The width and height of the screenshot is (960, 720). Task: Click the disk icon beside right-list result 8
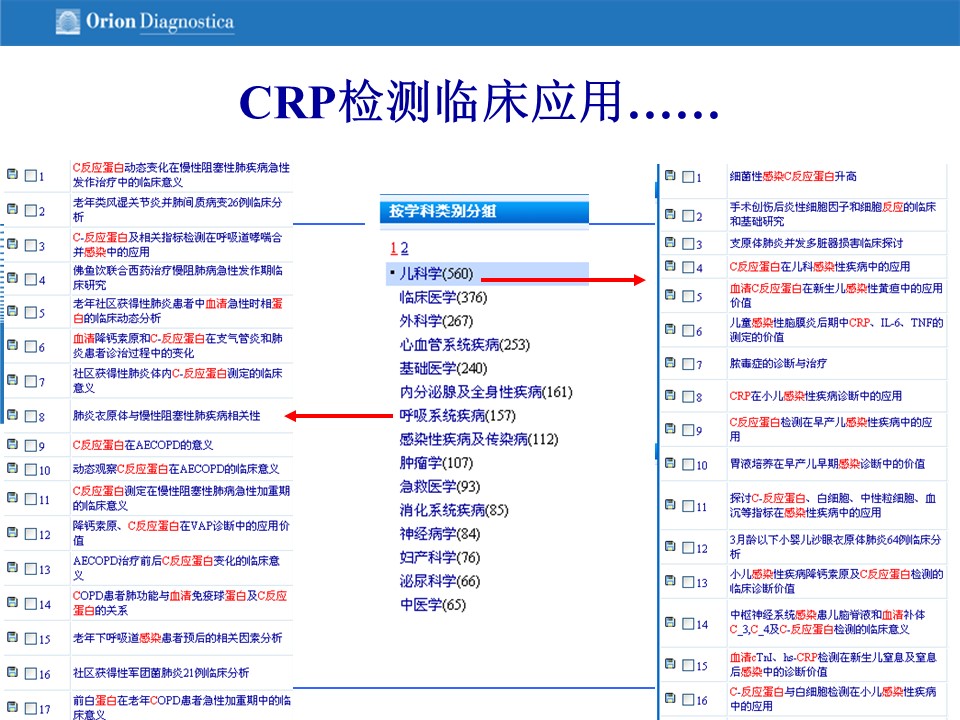[669, 396]
